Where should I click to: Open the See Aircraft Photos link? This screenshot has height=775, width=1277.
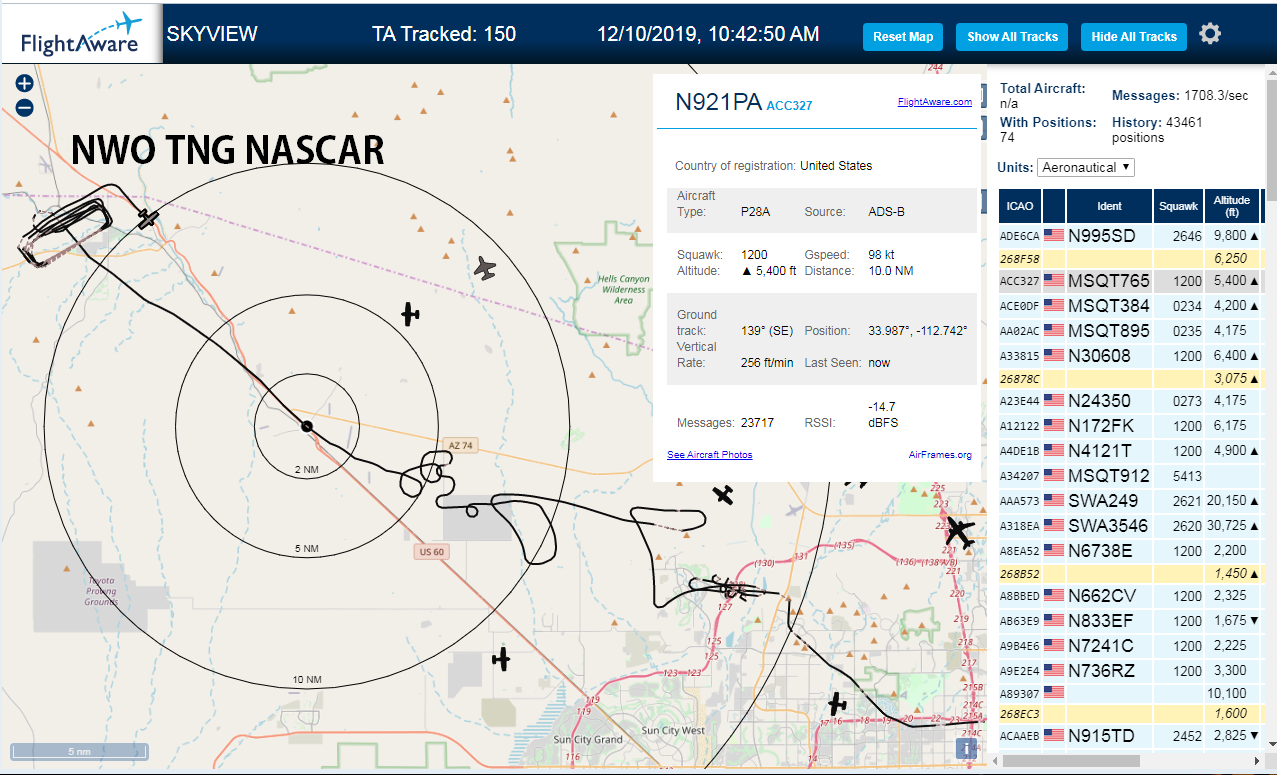(710, 455)
